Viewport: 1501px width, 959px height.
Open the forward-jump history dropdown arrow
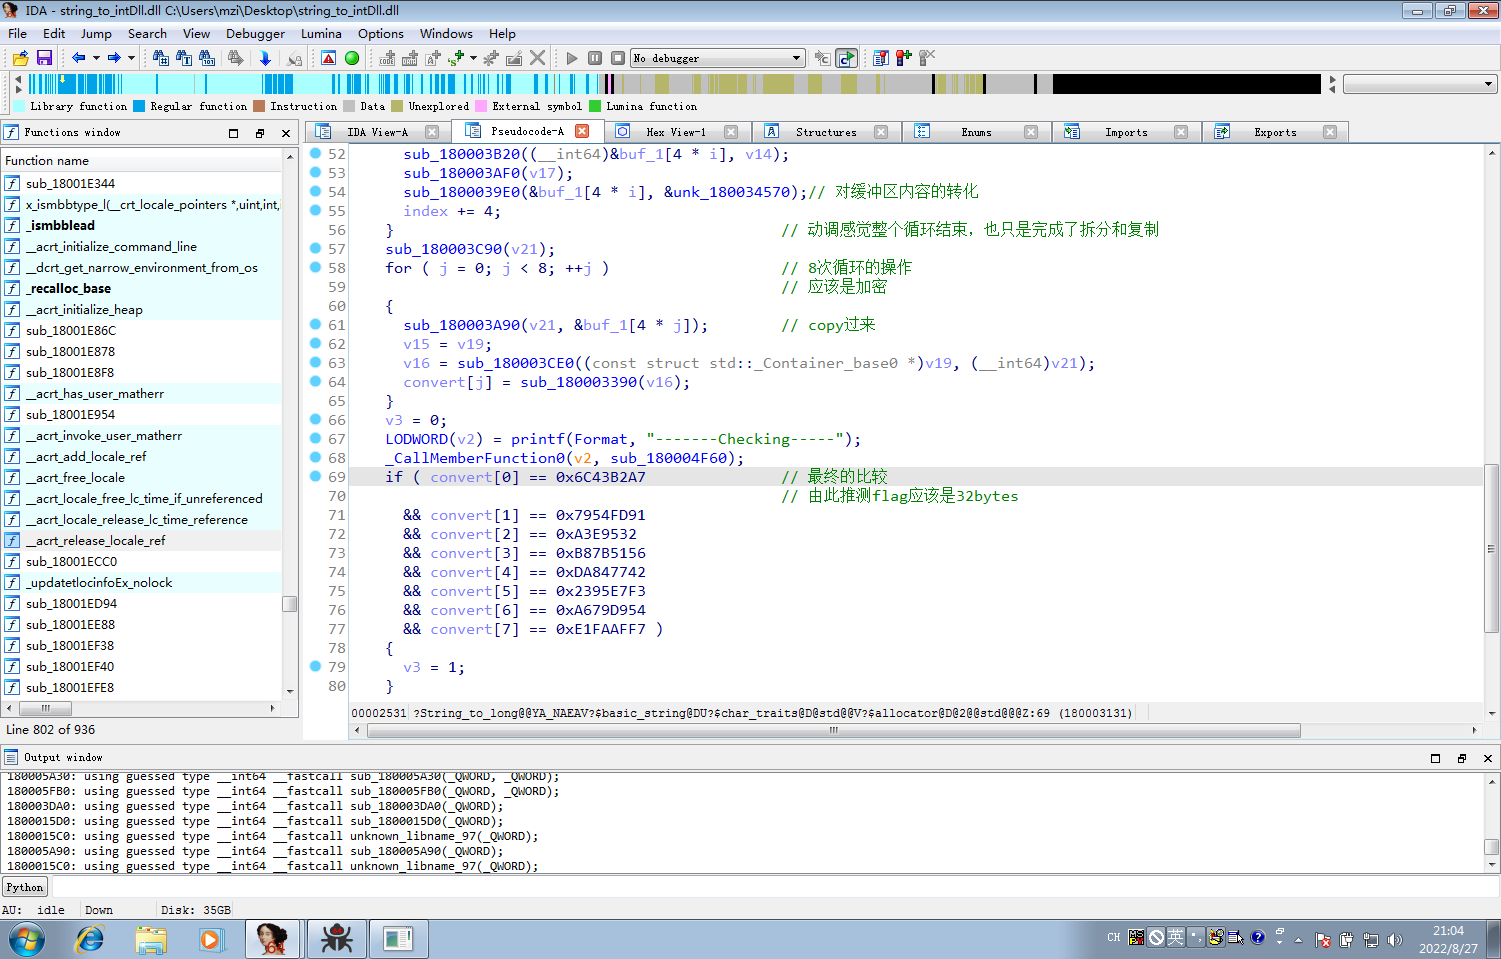(x=131, y=58)
